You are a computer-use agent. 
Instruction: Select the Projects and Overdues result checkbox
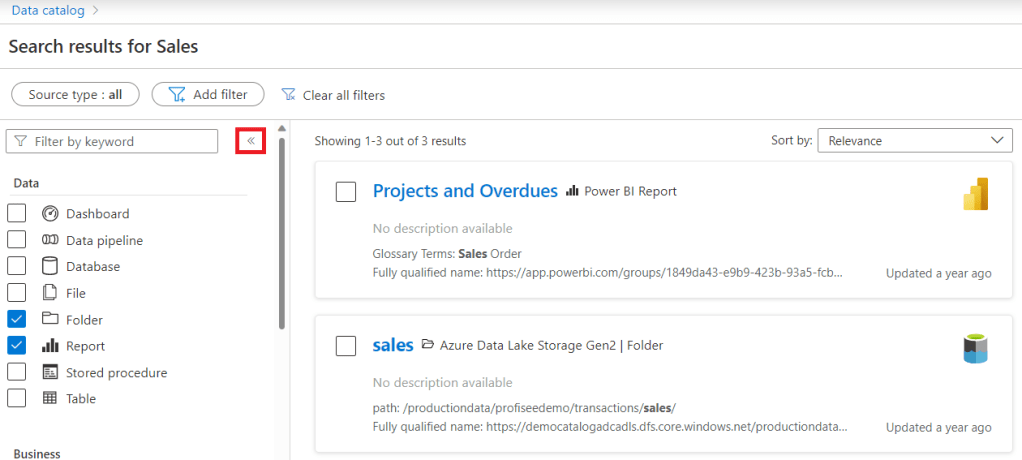coord(346,192)
